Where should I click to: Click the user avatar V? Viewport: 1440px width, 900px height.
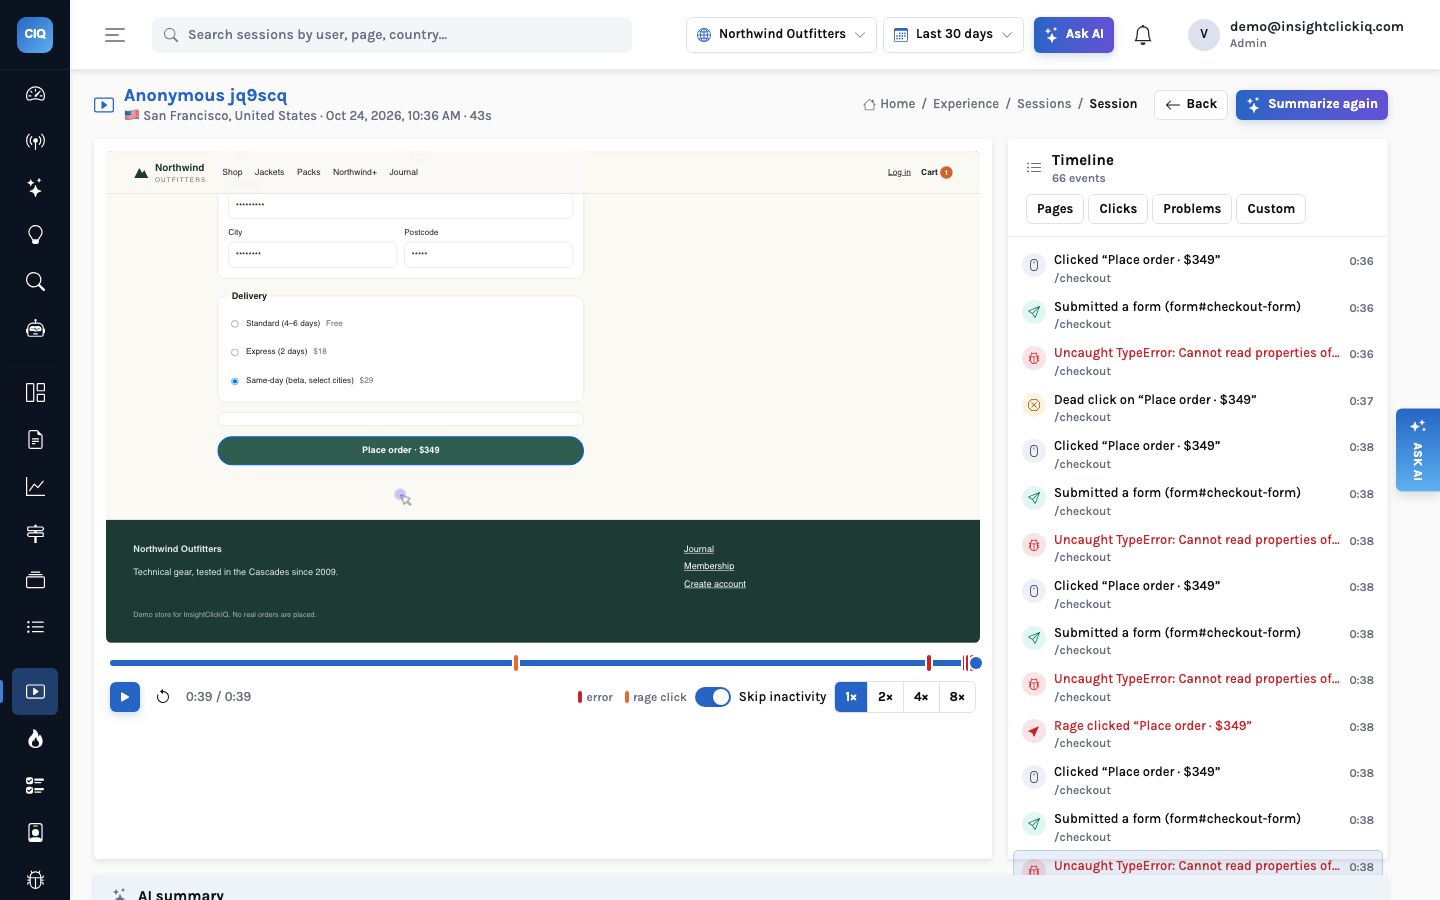[x=1204, y=34]
